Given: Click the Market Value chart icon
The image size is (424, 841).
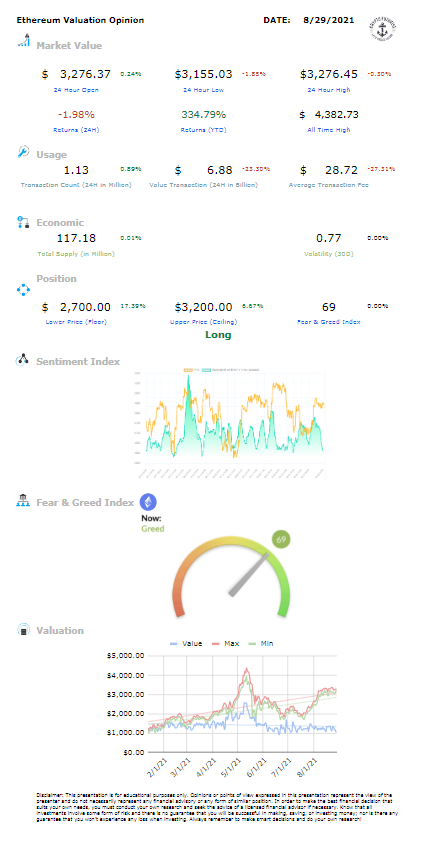Looking at the screenshot, I should (x=23, y=40).
